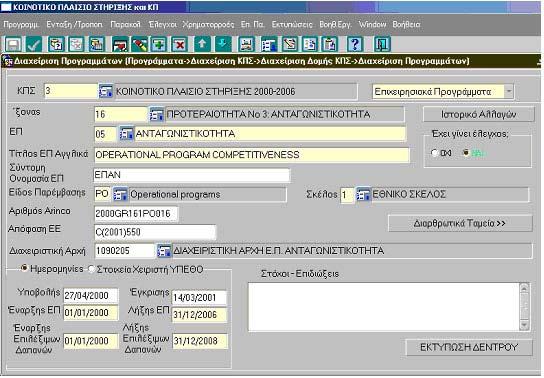544x378 pixels.
Task: Click Λήξης Επιλέξιμων Δαπανών date 31/12/2008
Action: [200, 341]
